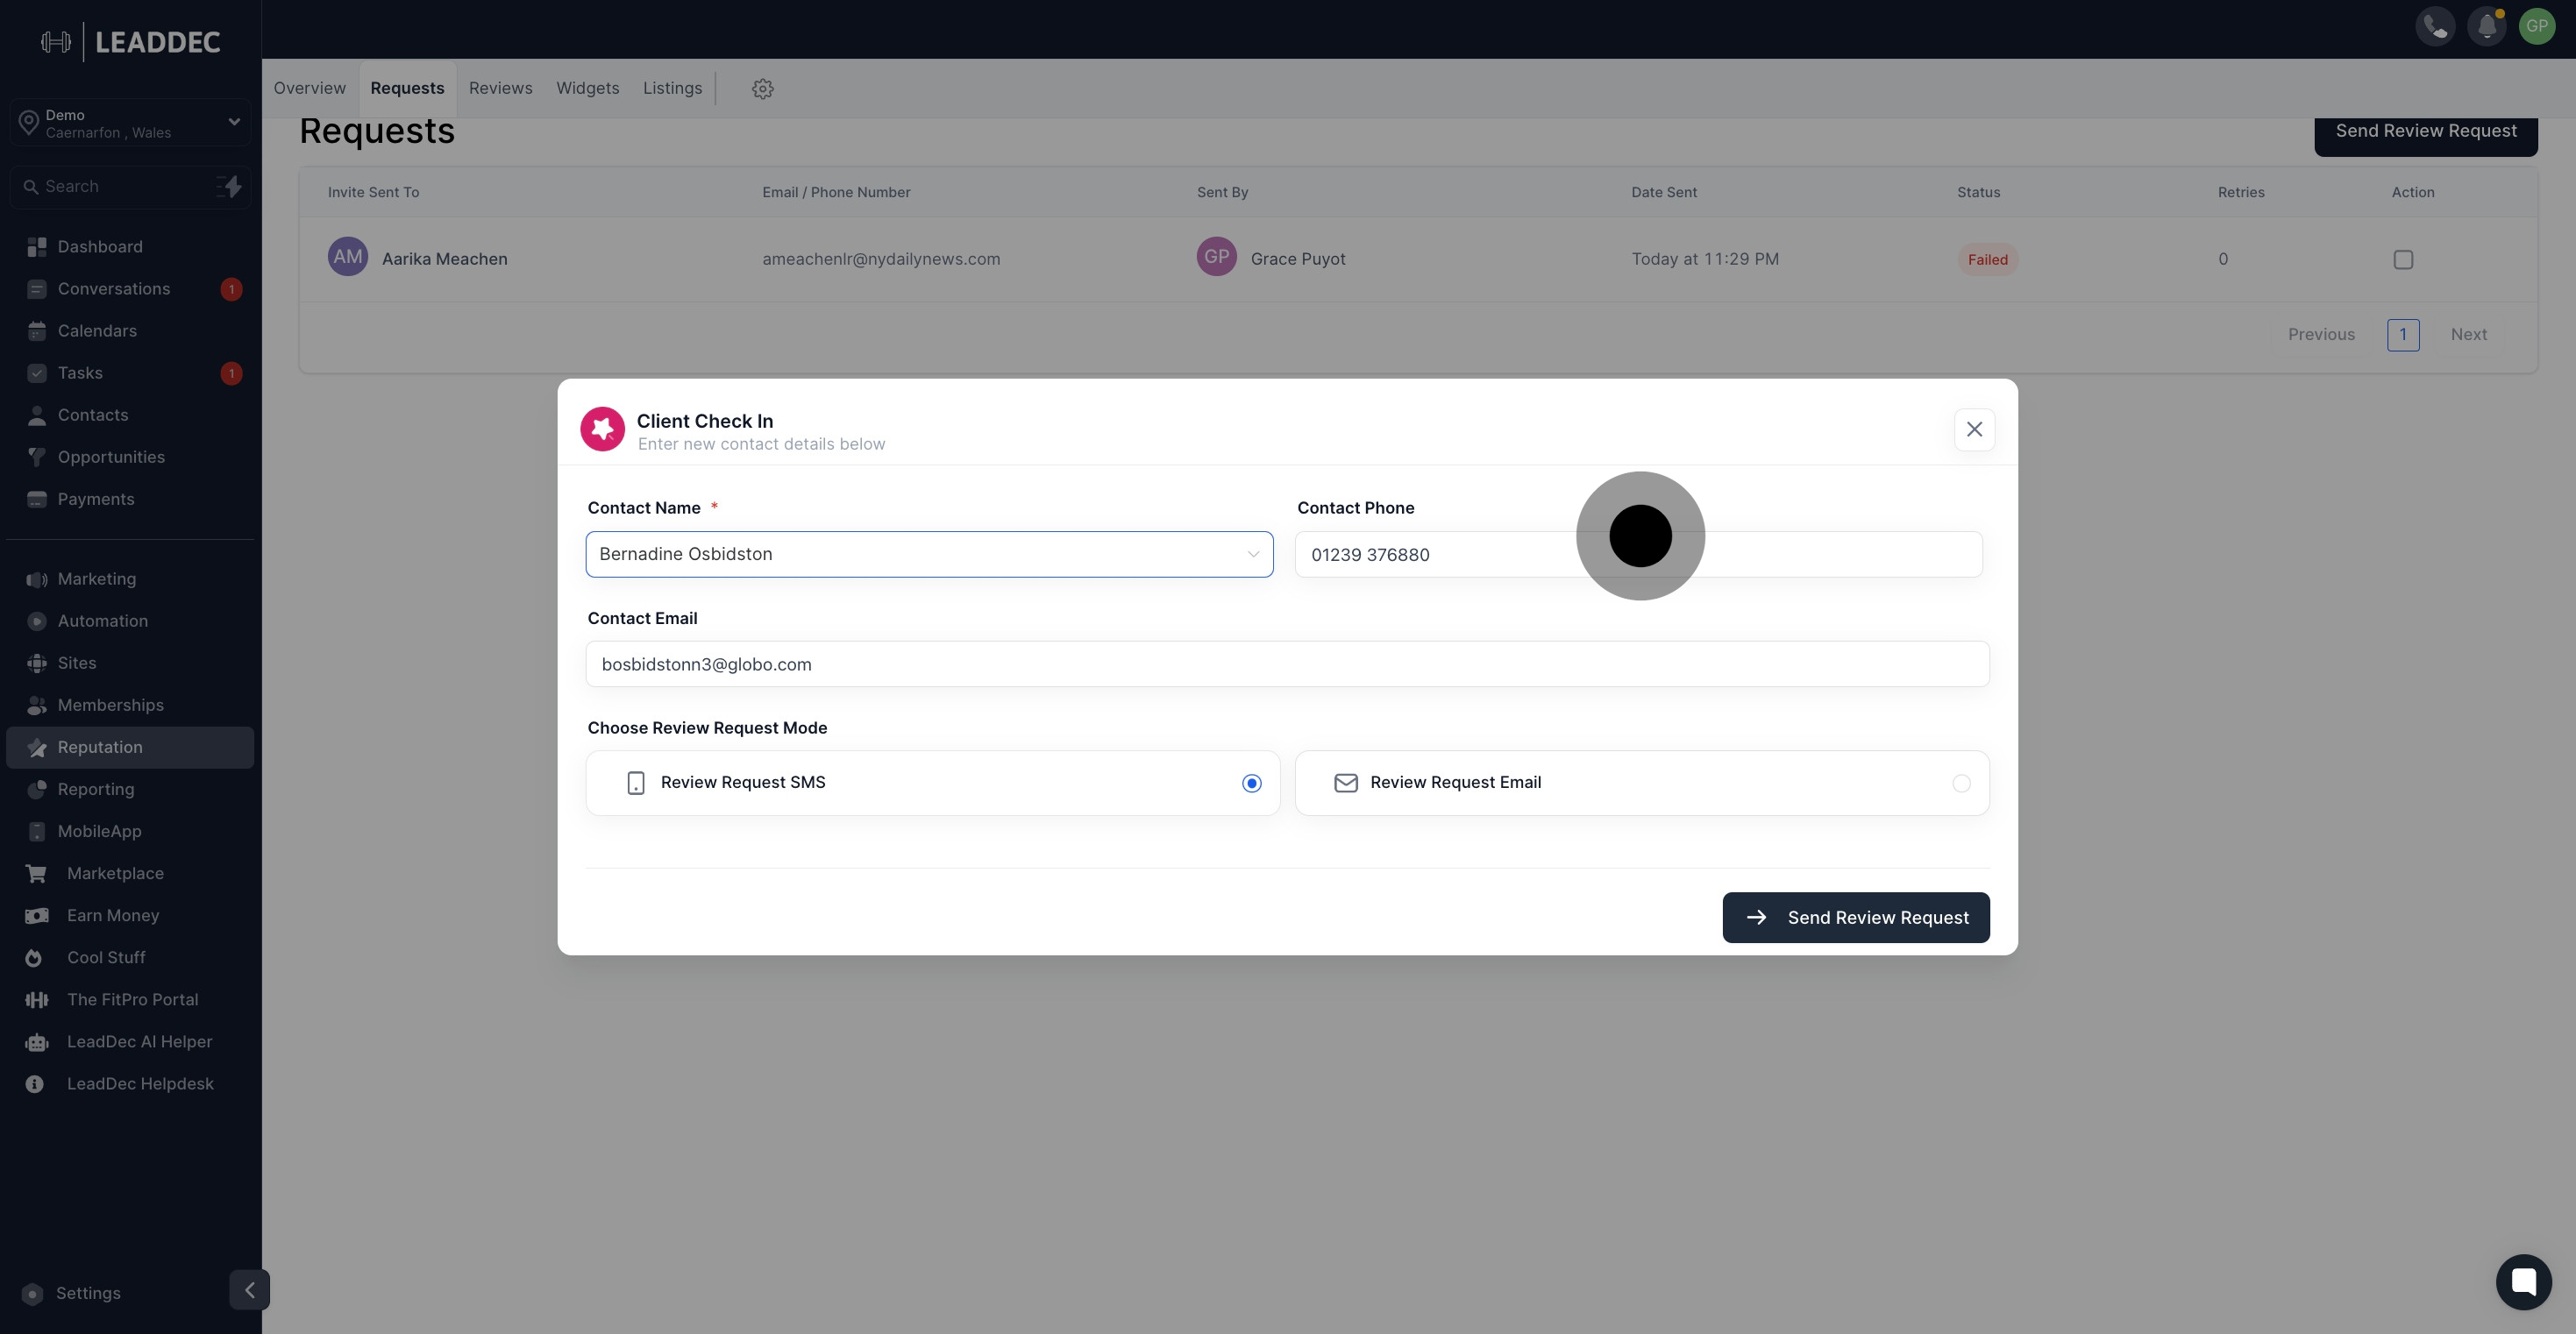This screenshot has height=1334, width=2576.
Task: Open the Marketplace cart item
Action: pos(130,873)
